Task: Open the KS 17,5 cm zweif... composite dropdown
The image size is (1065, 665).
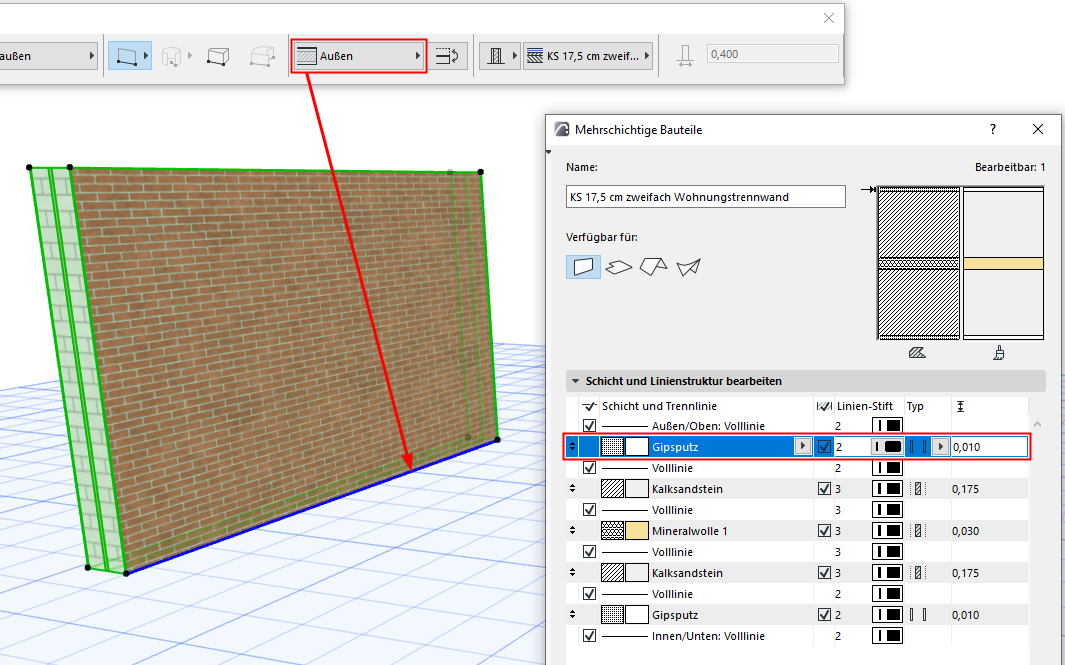Action: point(588,56)
